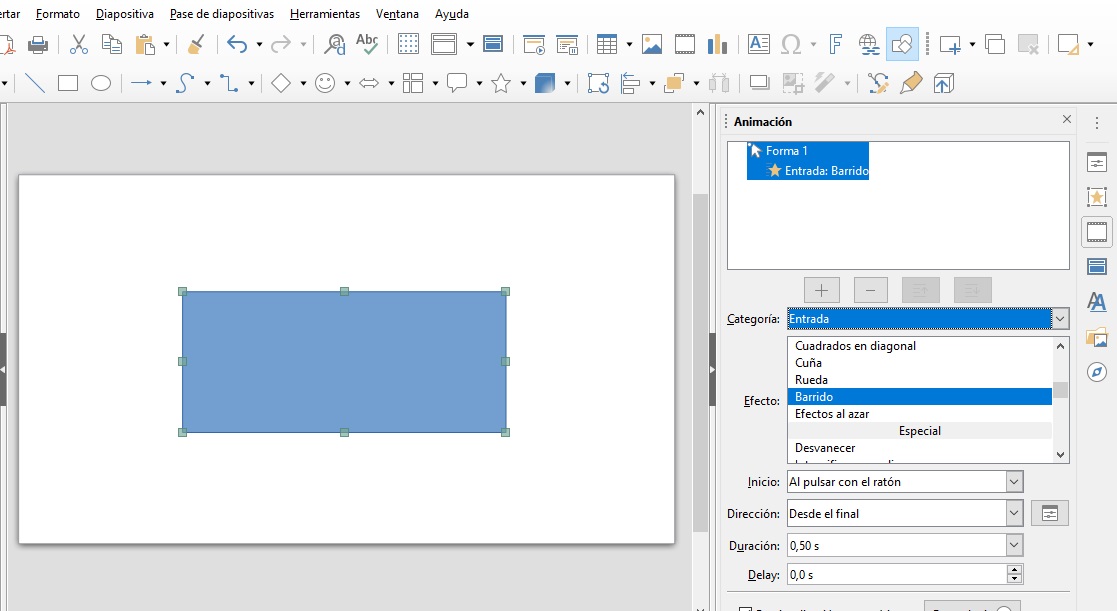
Task: Insert Fontwork text
Action: (836, 45)
